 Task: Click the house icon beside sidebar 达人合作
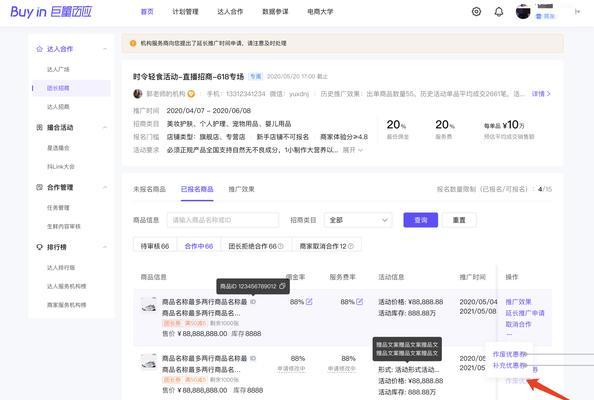pyautogui.click(x=39, y=49)
